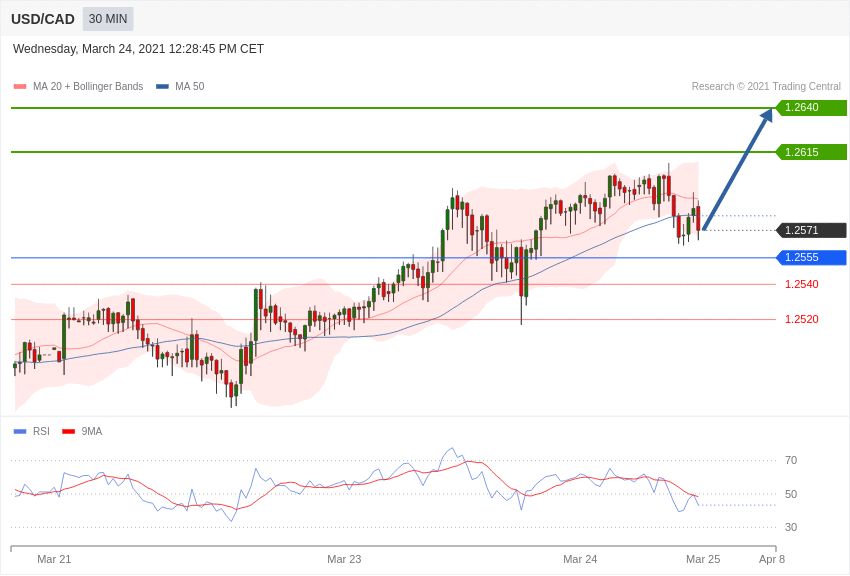Click the 1.2555 pivot price tag

pyautogui.click(x=811, y=257)
